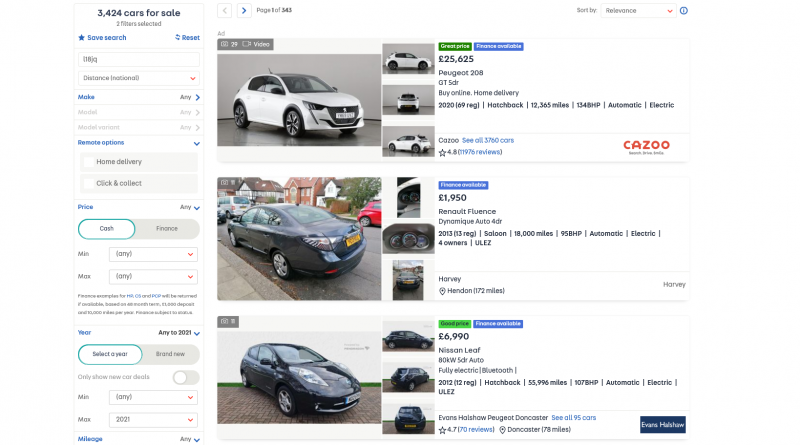
Task: Click the postcode input field
Action: click(x=139, y=59)
